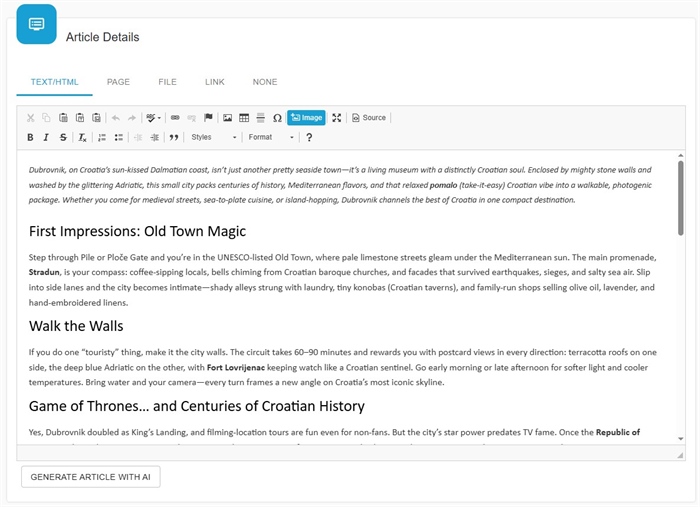700x507 pixels.
Task: Click the remove format icon
Action: [82, 137]
